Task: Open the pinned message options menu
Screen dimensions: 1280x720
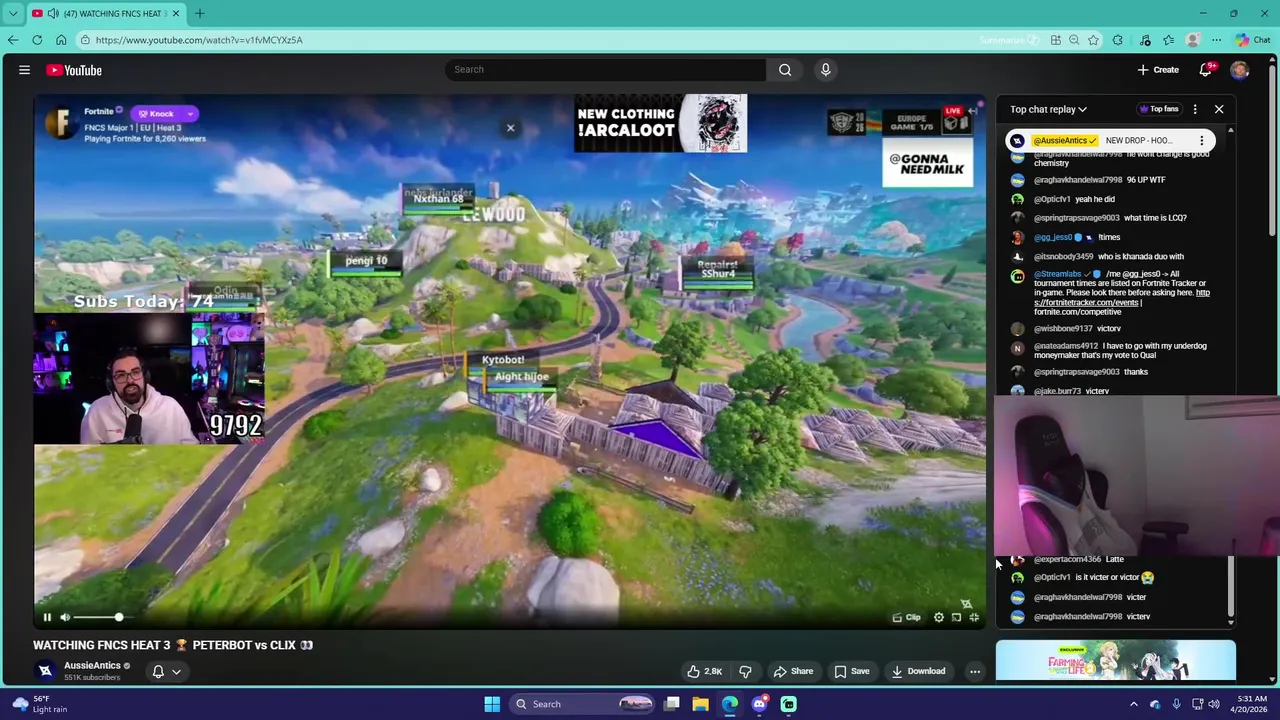Action: click(x=1201, y=141)
